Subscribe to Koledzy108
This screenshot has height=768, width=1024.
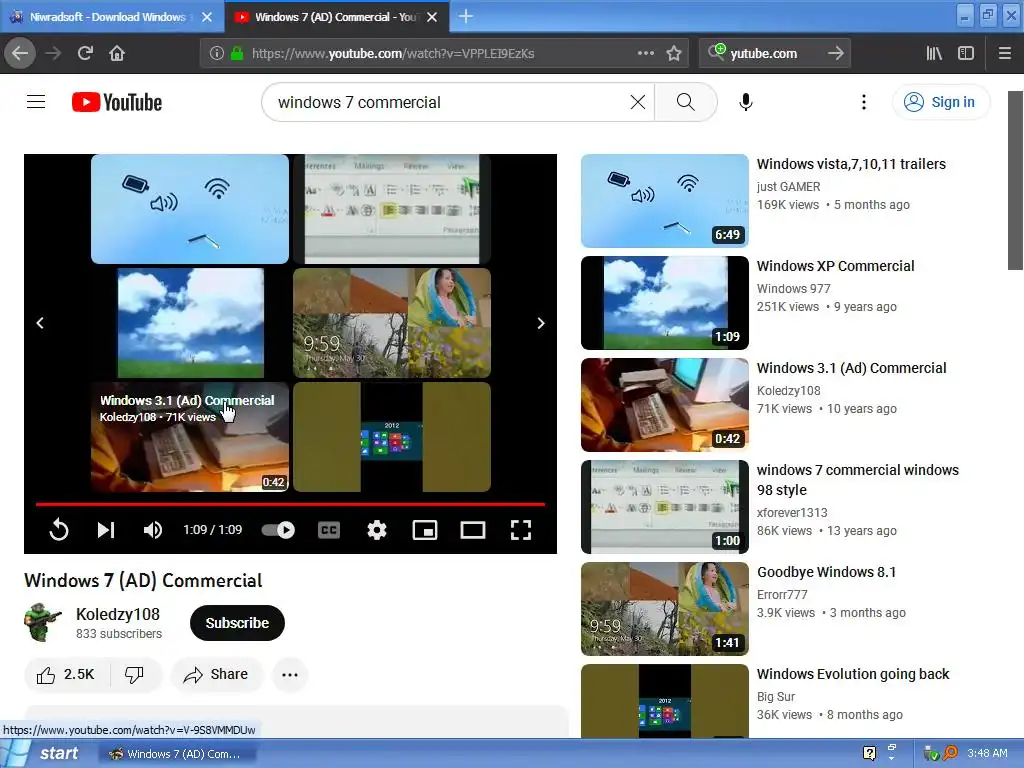tap(237, 623)
